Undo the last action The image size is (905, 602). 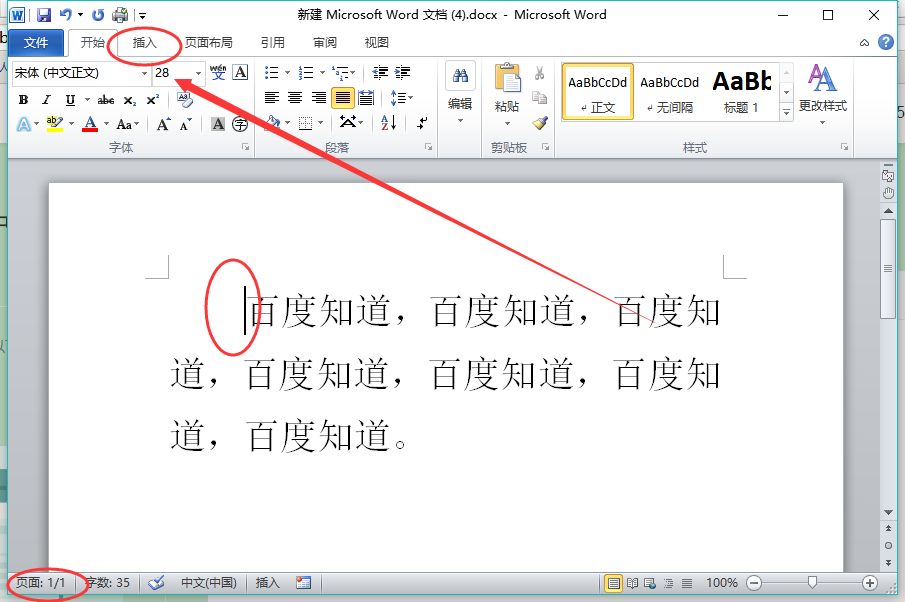pyautogui.click(x=65, y=15)
